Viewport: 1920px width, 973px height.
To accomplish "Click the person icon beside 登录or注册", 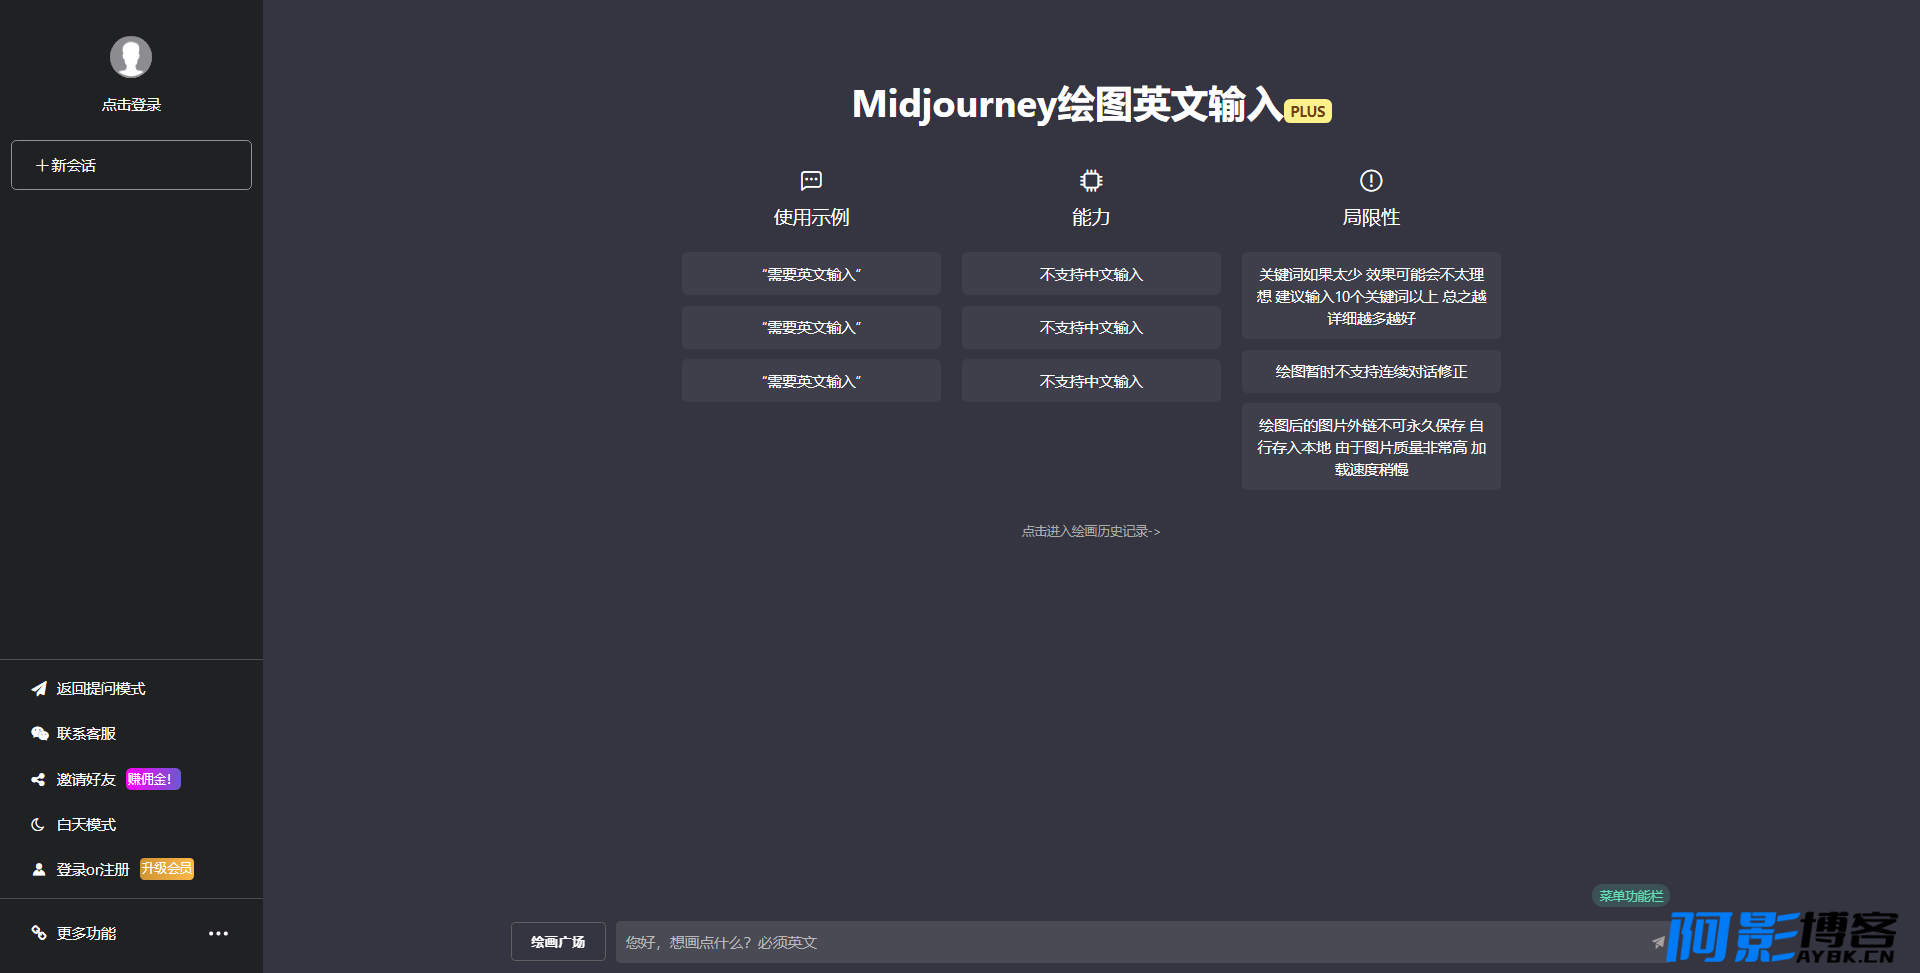I will [x=39, y=870].
